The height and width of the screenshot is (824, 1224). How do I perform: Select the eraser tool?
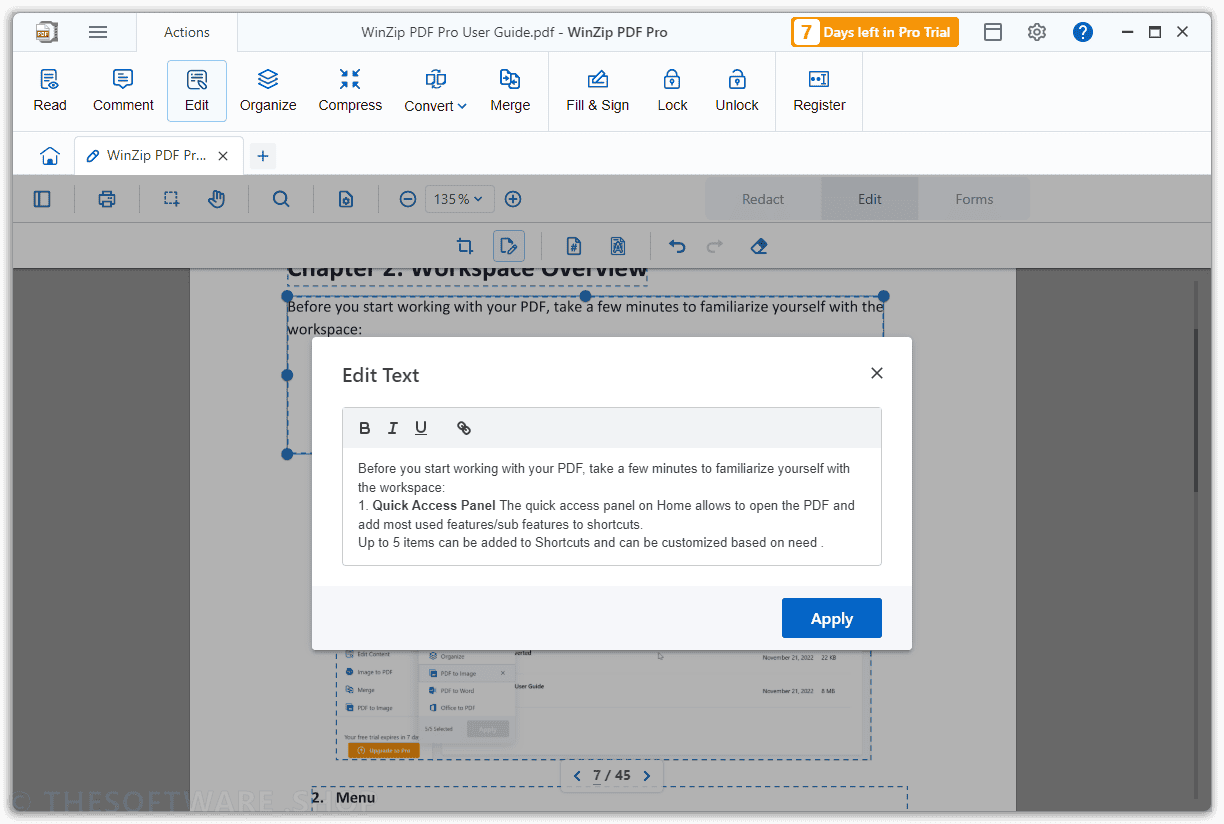tap(759, 246)
